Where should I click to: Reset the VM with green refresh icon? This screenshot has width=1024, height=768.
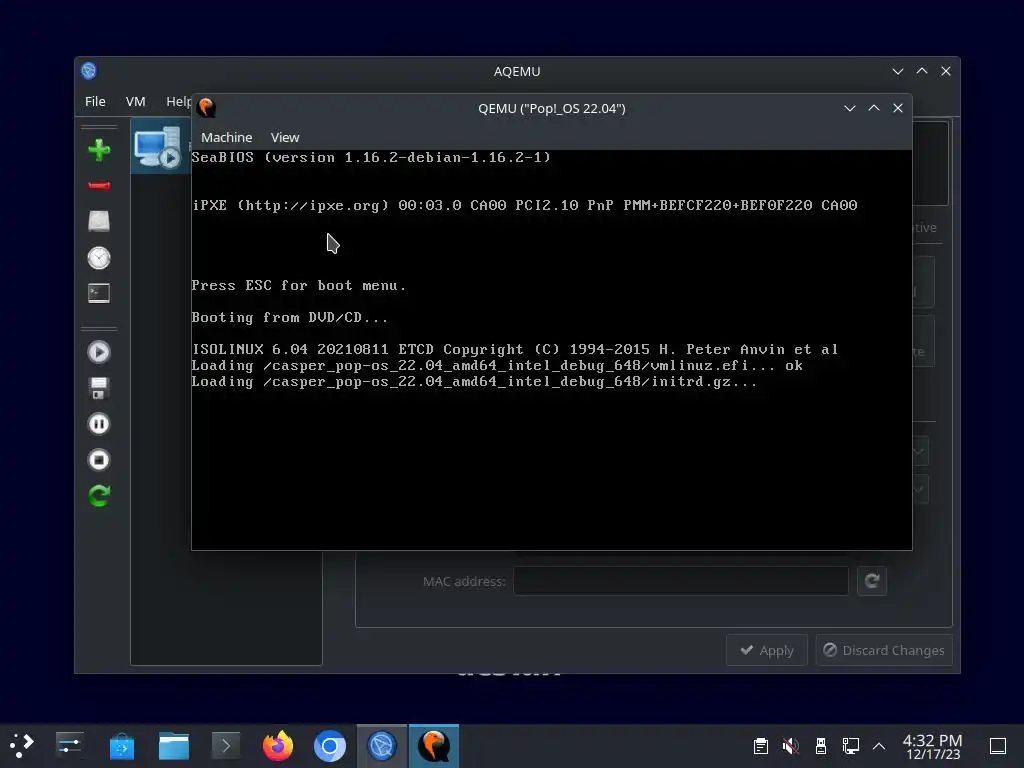(x=99, y=496)
